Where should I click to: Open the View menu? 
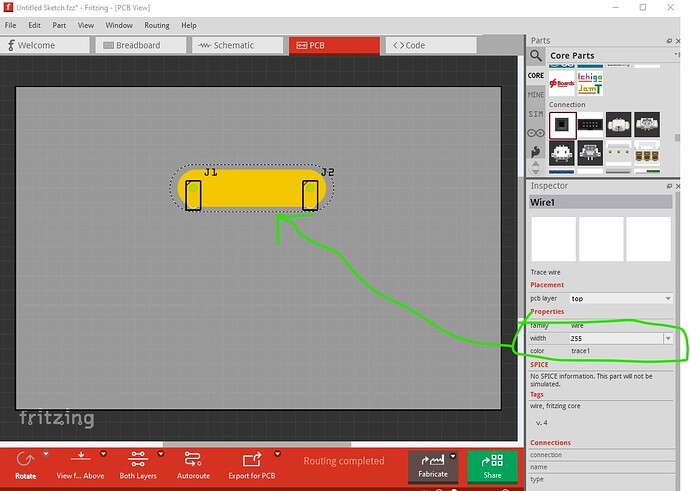85,25
